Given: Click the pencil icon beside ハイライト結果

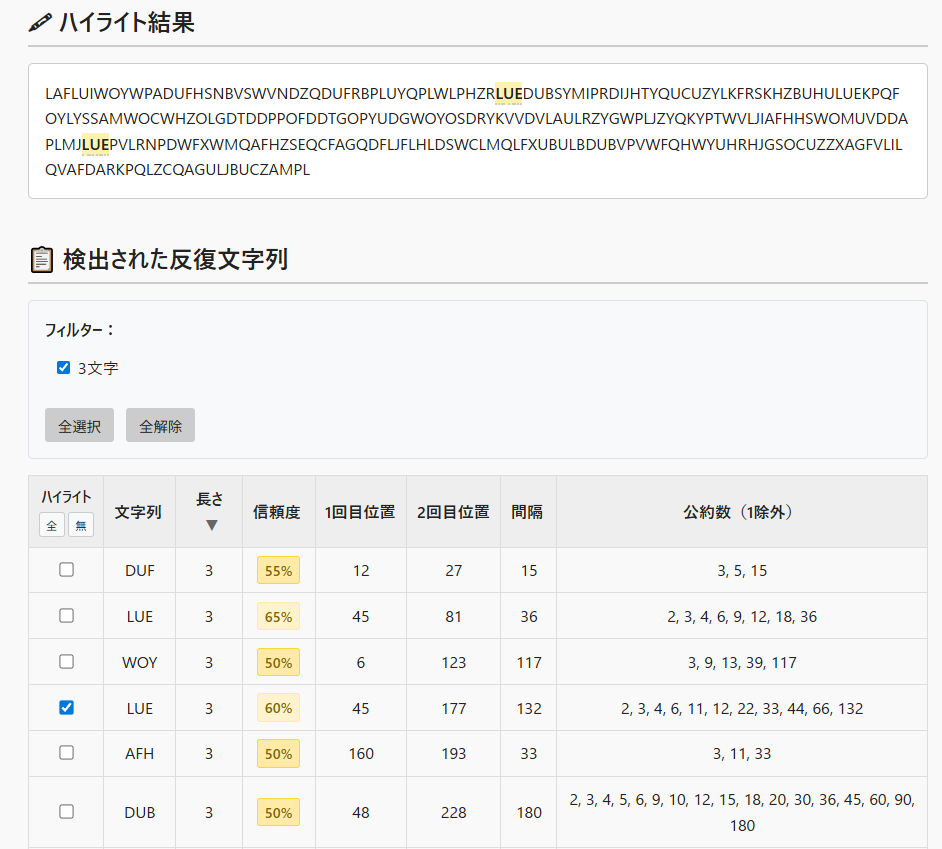Looking at the screenshot, I should (40, 23).
